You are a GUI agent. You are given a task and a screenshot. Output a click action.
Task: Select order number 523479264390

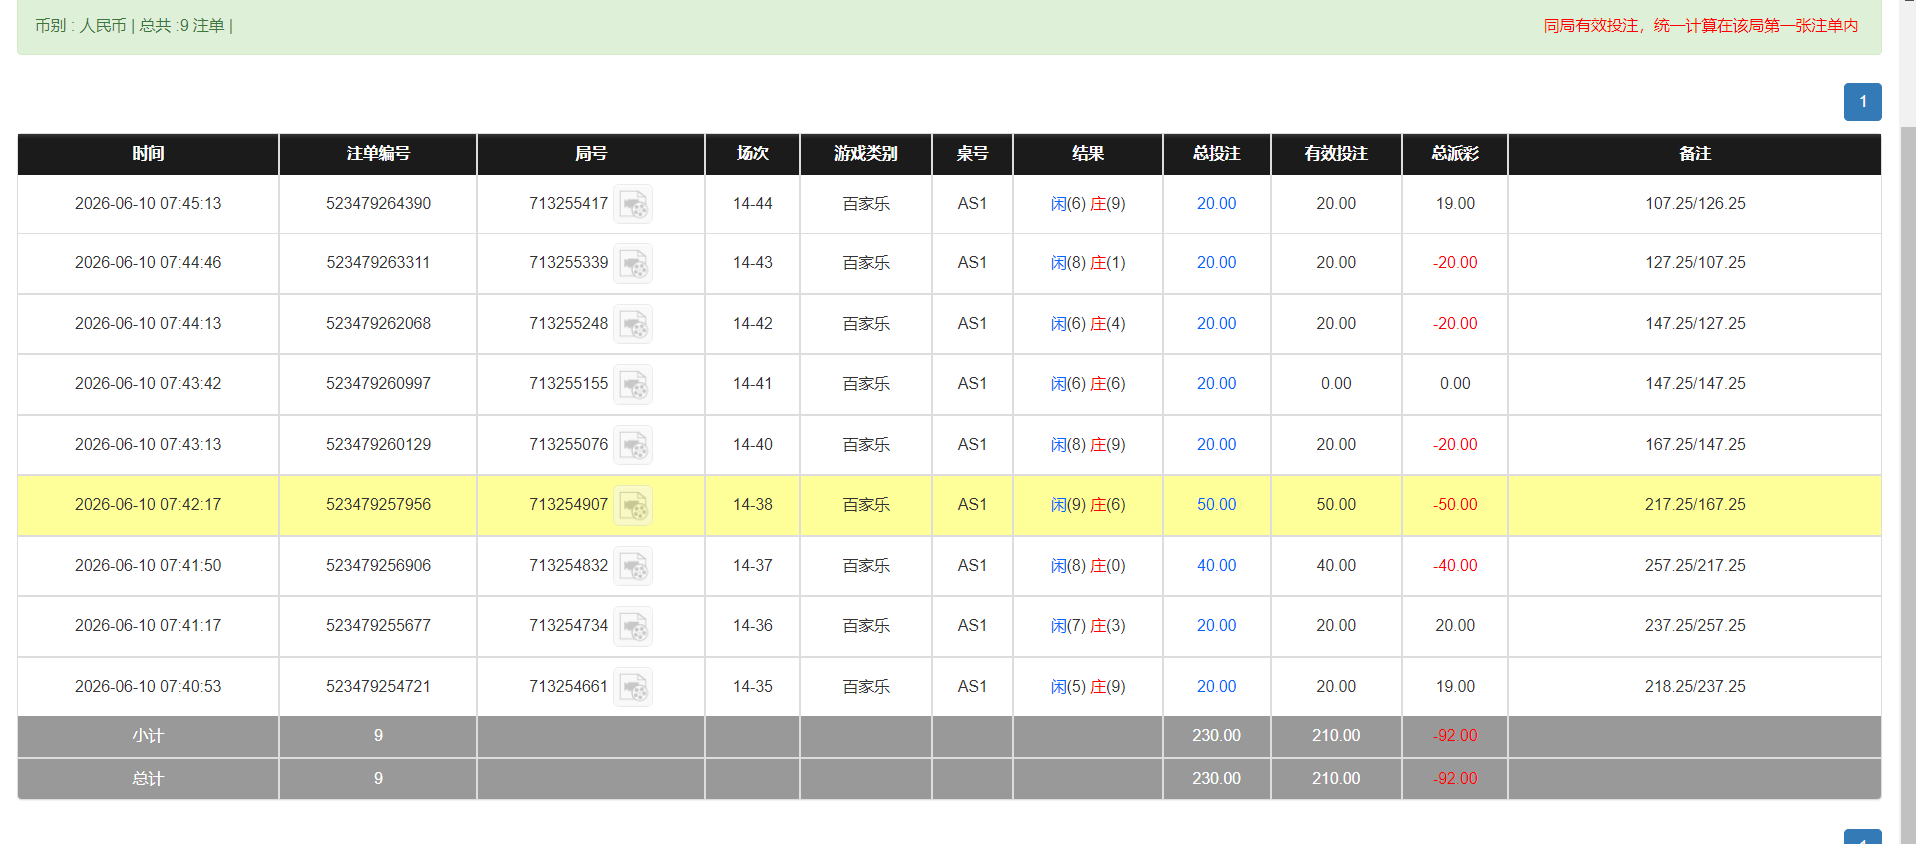coord(378,203)
